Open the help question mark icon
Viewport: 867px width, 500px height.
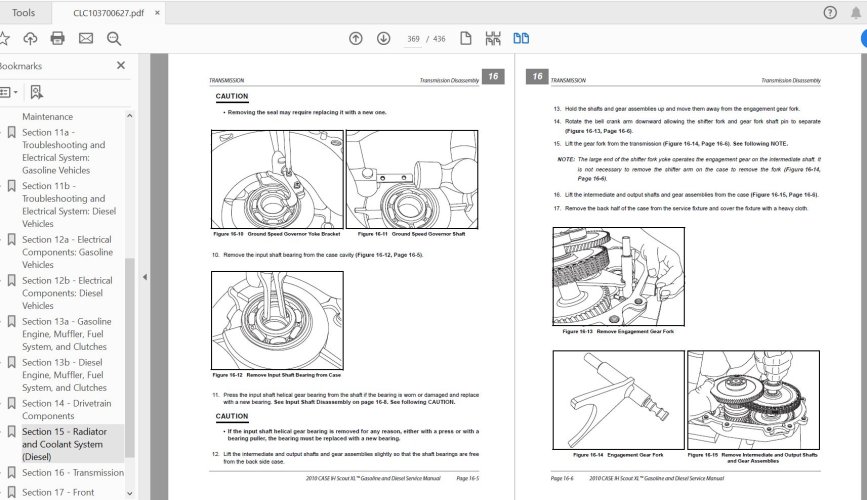(829, 13)
